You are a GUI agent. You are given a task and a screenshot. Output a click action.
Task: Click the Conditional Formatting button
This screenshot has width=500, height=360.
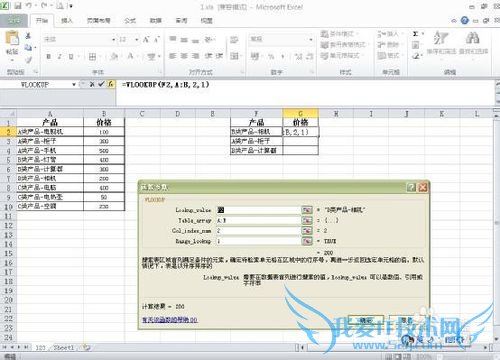[x=340, y=34]
